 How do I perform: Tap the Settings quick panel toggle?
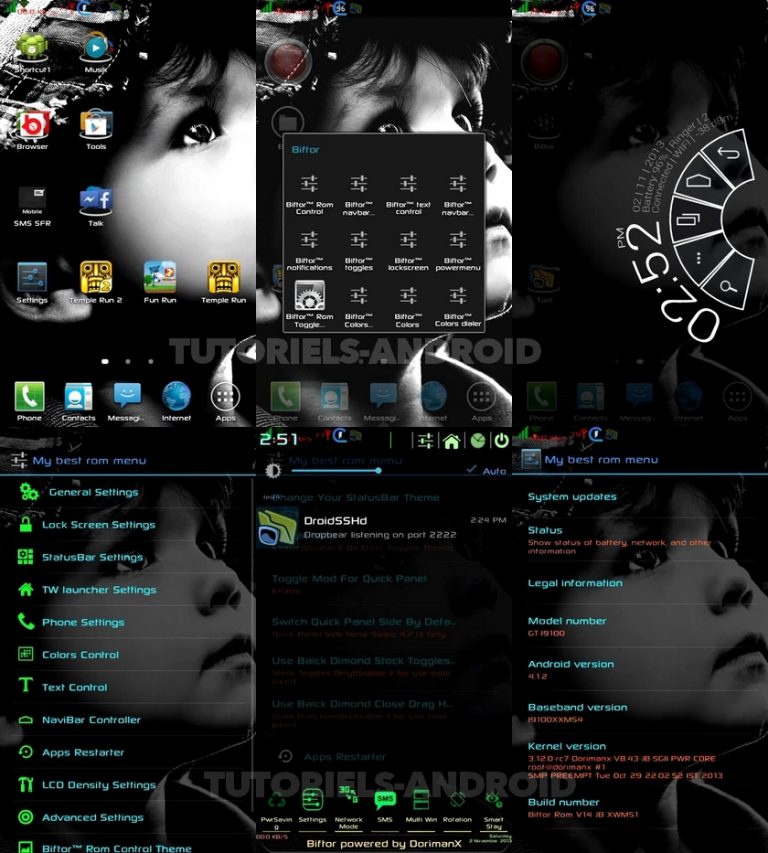coord(312,799)
